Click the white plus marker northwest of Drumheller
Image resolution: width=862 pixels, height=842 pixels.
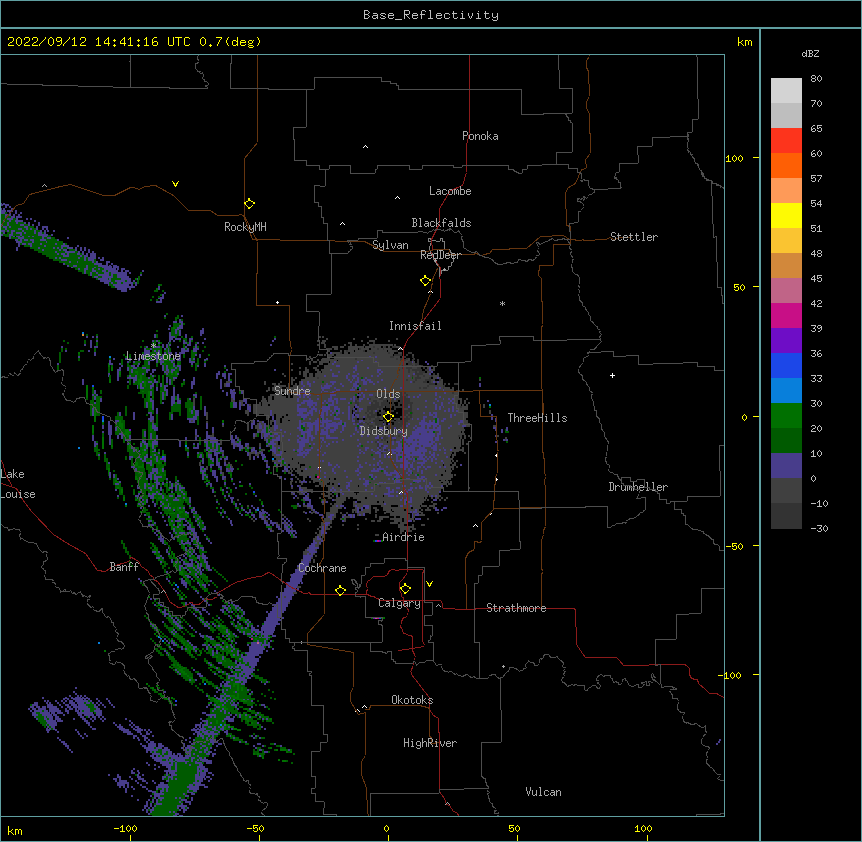pyautogui.click(x=612, y=375)
